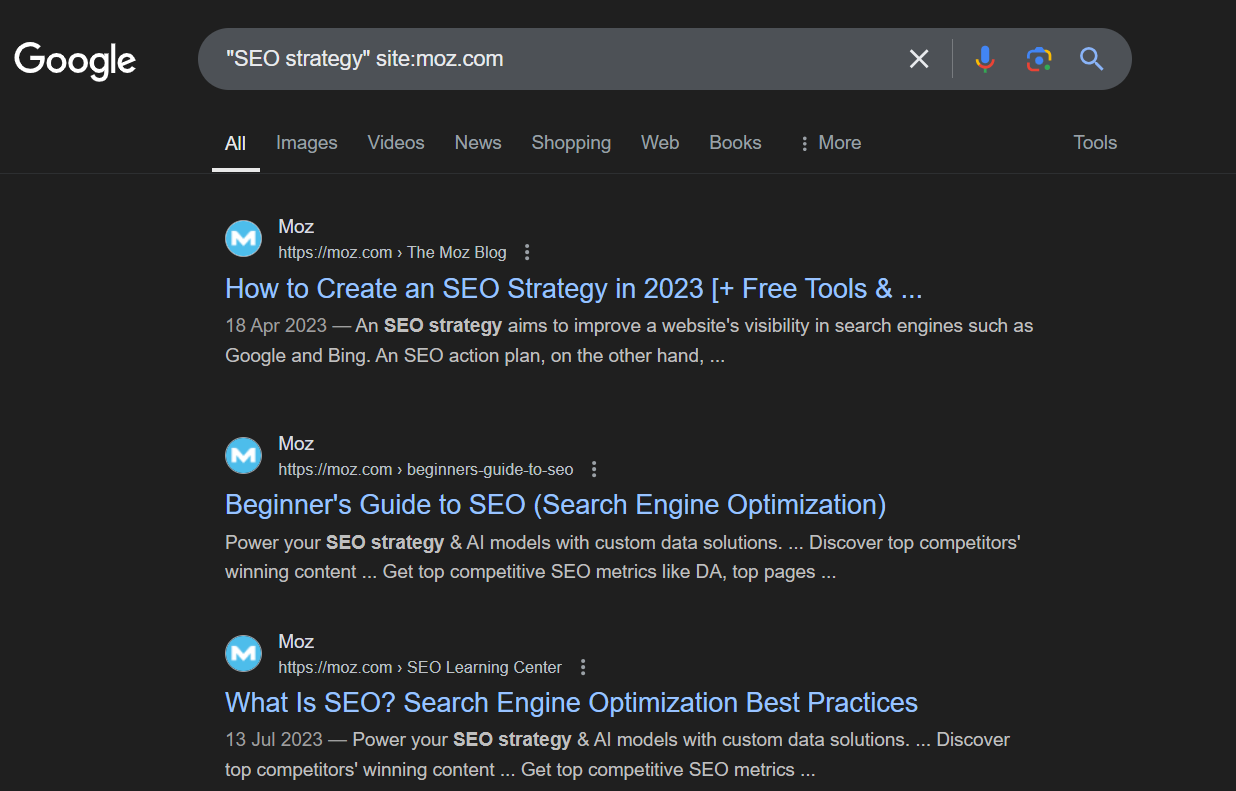Click the moz.com › The Moz Blog URL
The image size is (1236, 791).
392,252
